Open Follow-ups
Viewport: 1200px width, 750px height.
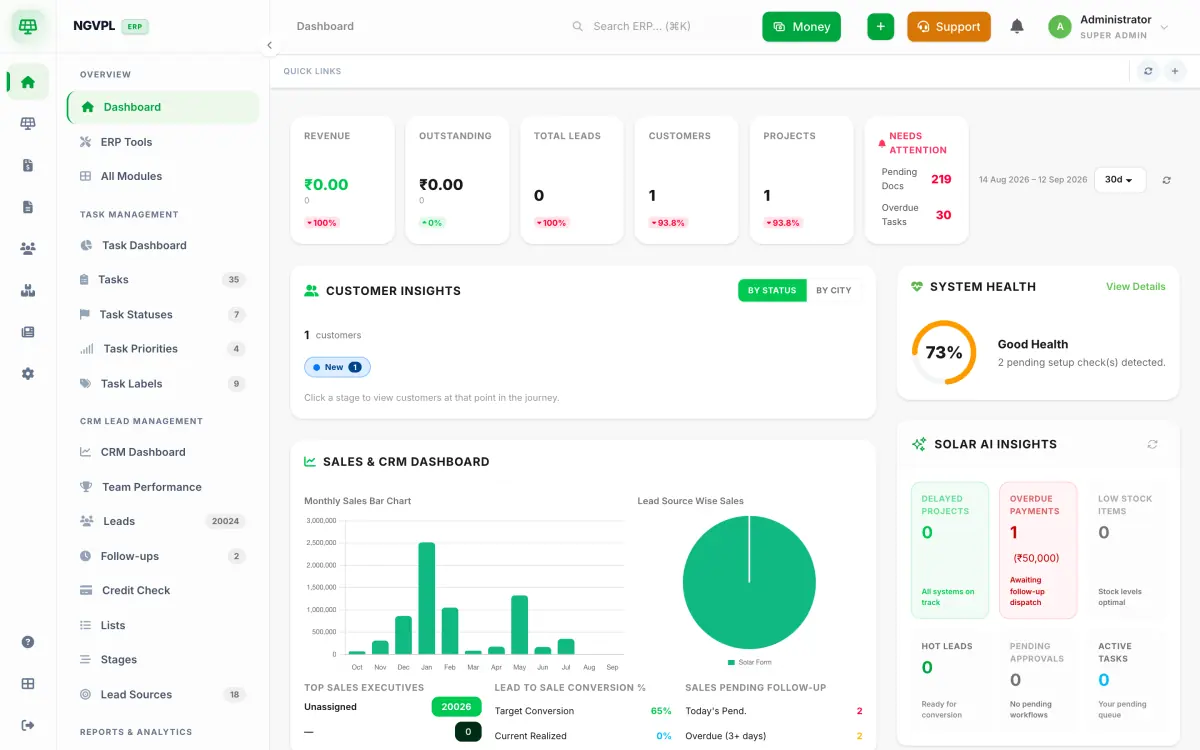(x=163, y=556)
